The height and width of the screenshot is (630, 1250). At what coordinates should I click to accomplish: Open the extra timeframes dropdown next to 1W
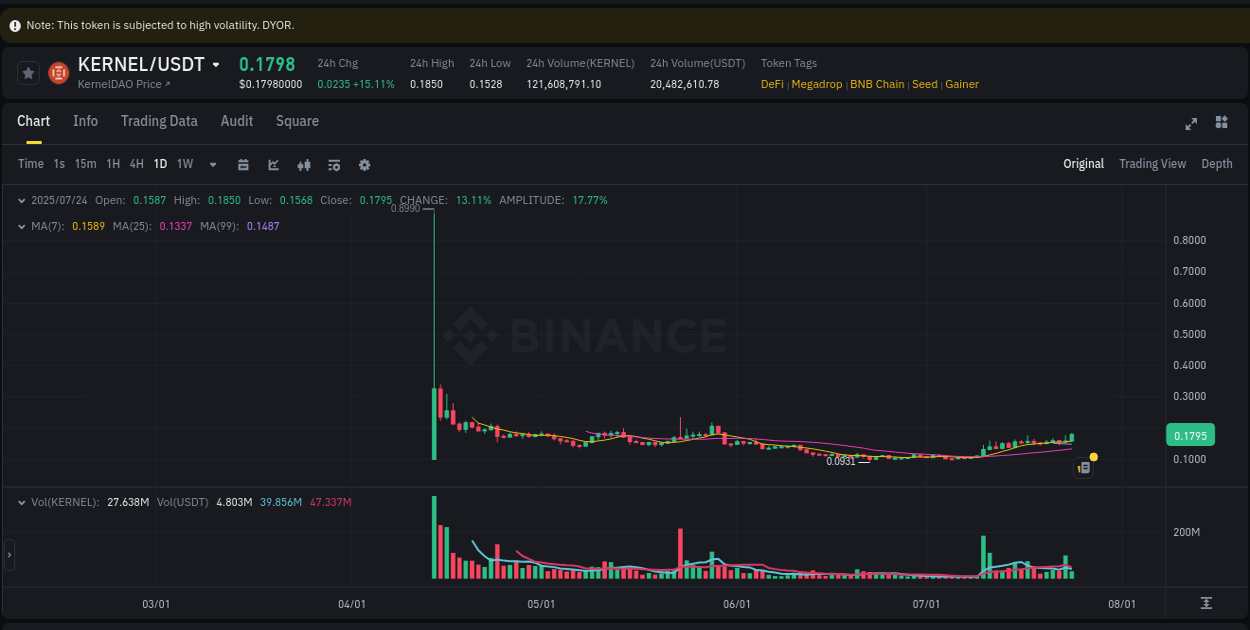pos(211,164)
